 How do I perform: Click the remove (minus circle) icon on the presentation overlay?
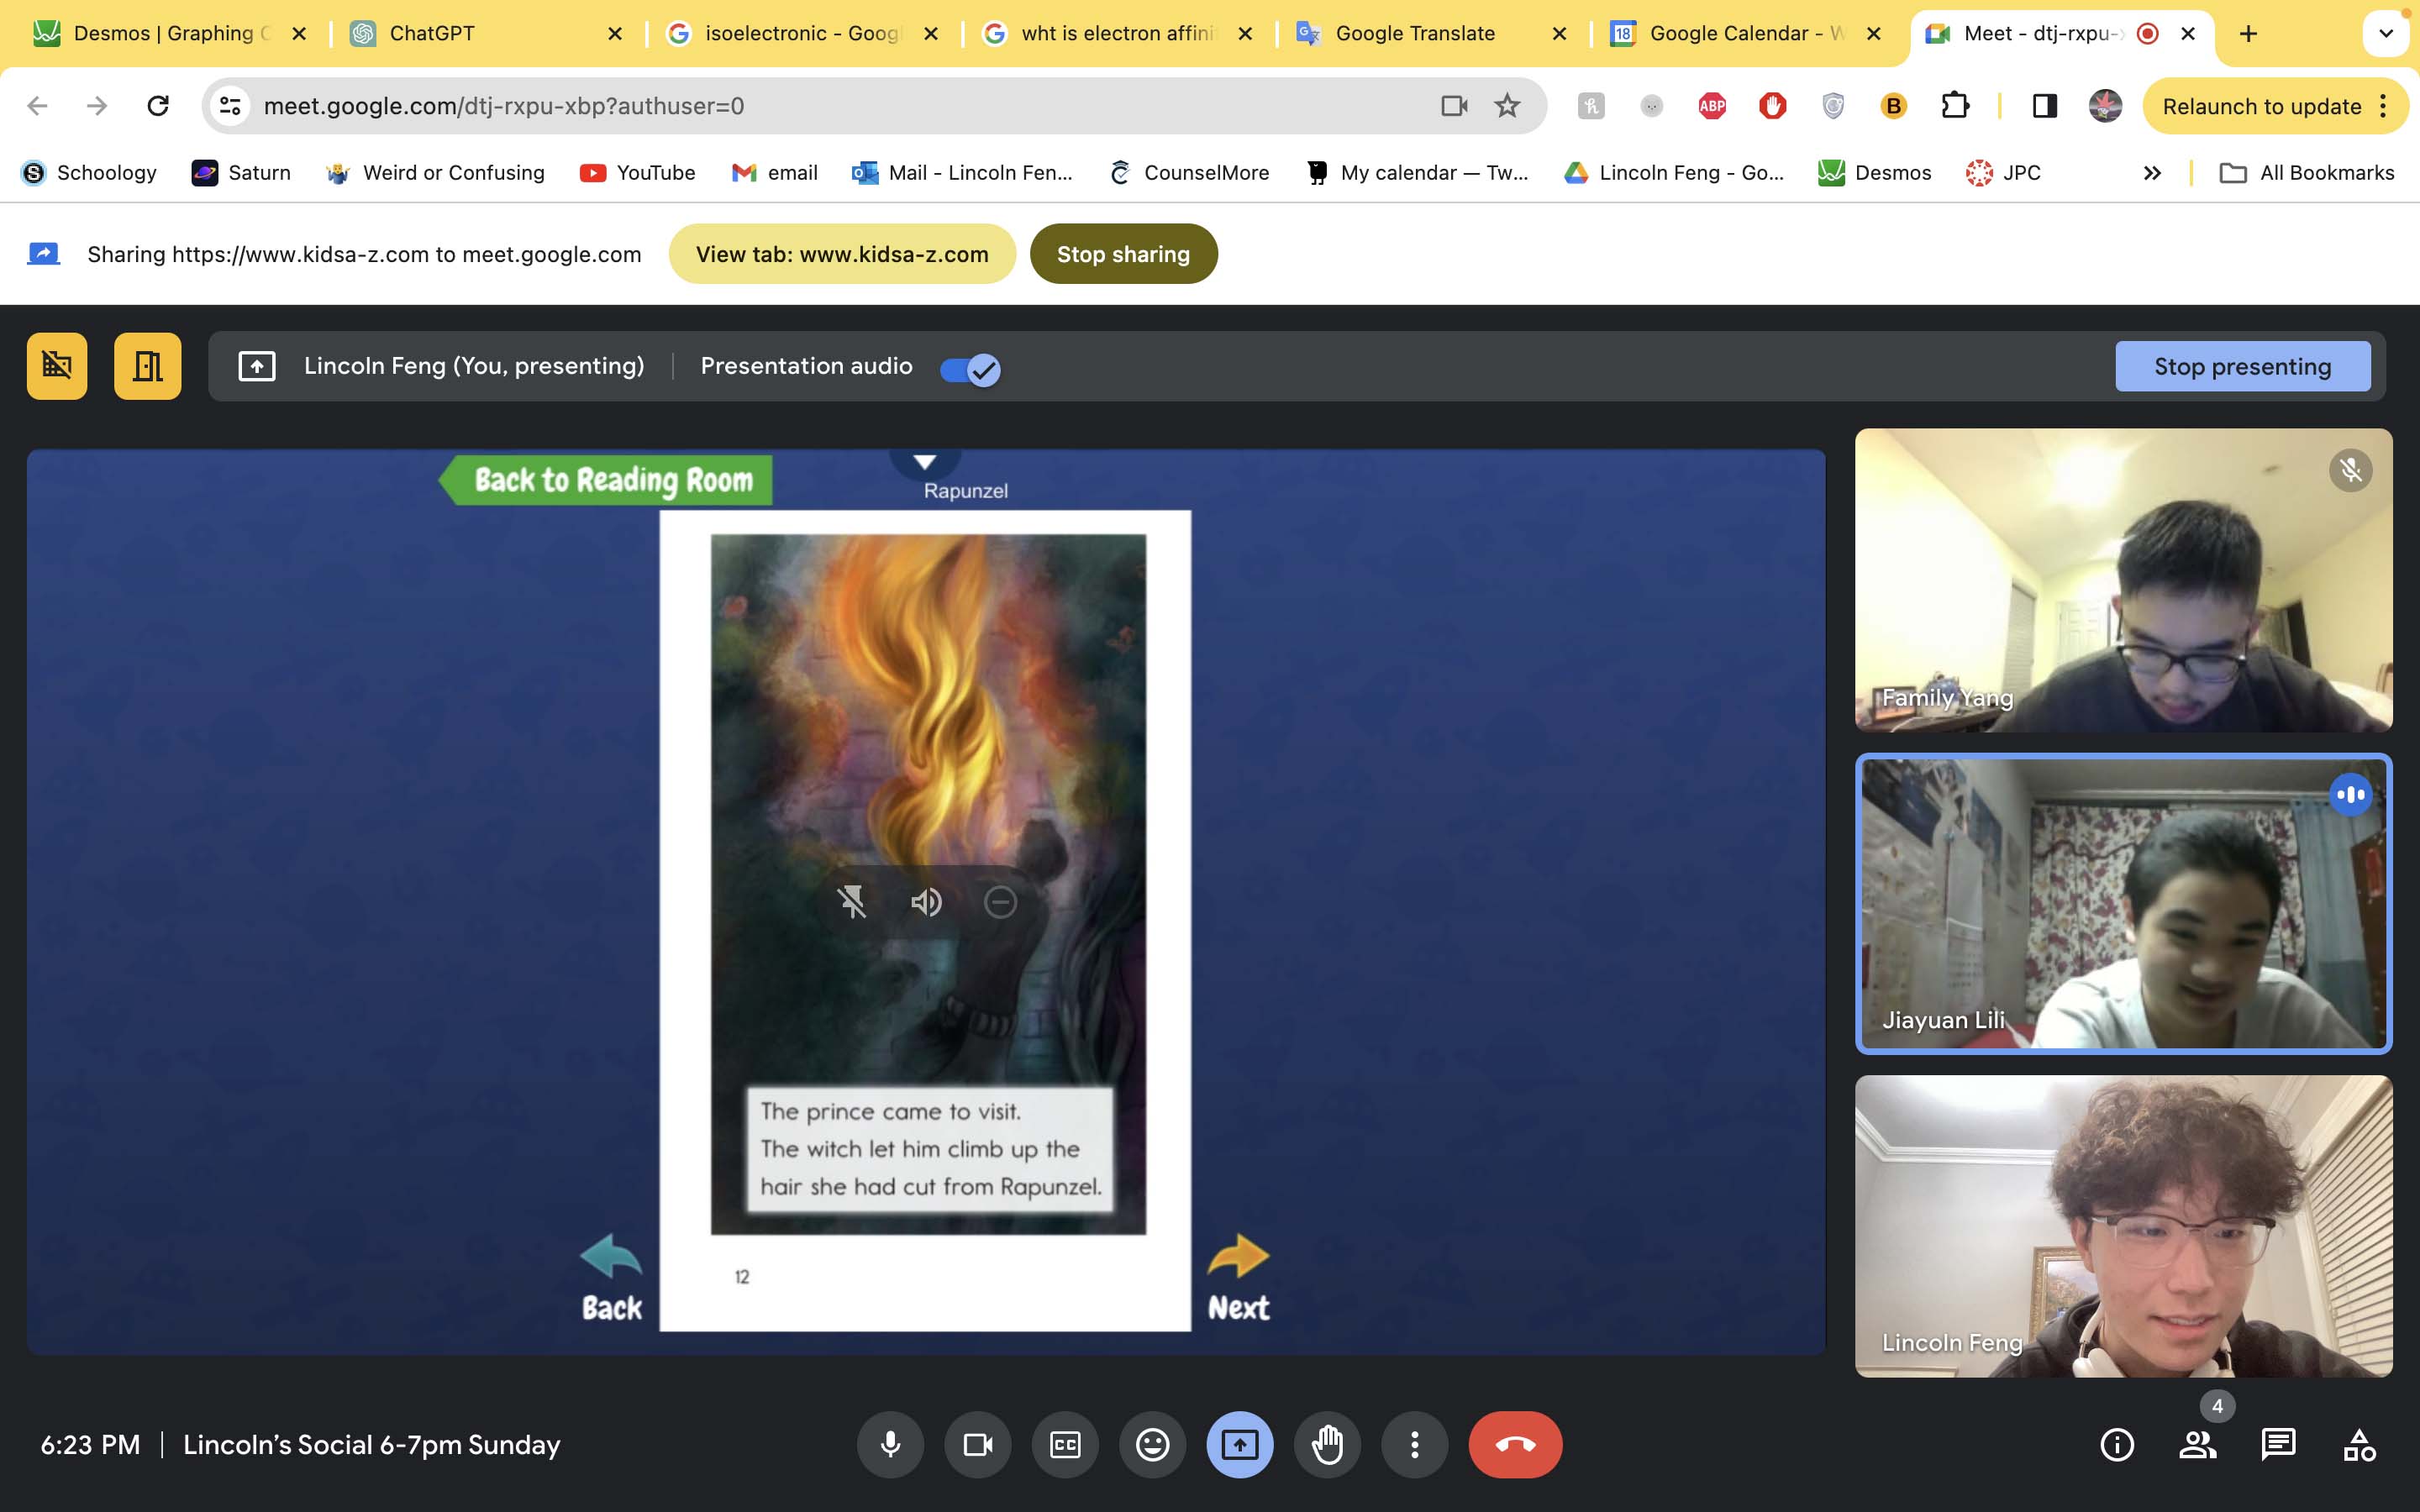1000,902
